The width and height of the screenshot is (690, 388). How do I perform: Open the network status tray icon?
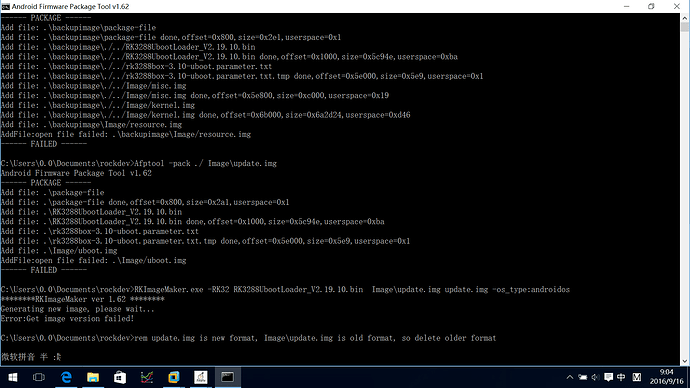tap(583, 377)
